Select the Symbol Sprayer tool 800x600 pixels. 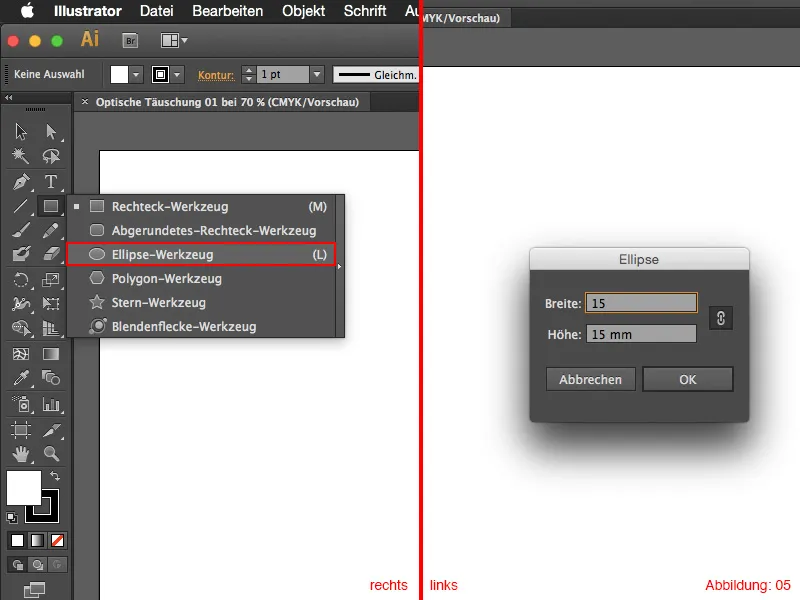[x=21, y=404]
